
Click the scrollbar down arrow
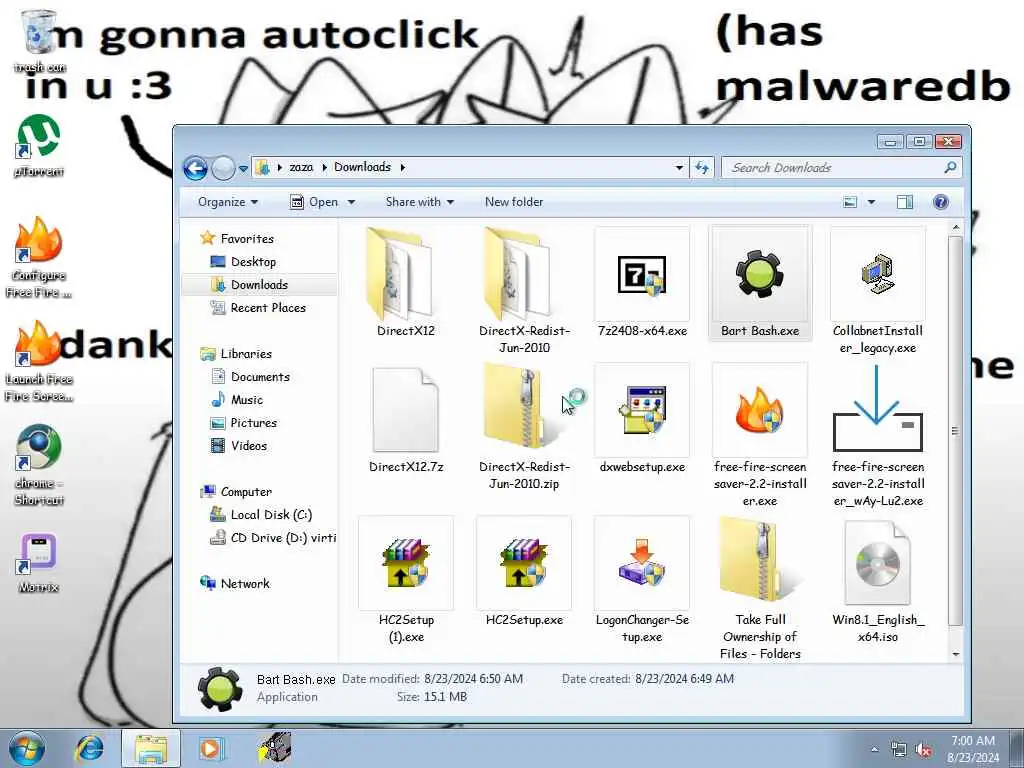[x=955, y=654]
